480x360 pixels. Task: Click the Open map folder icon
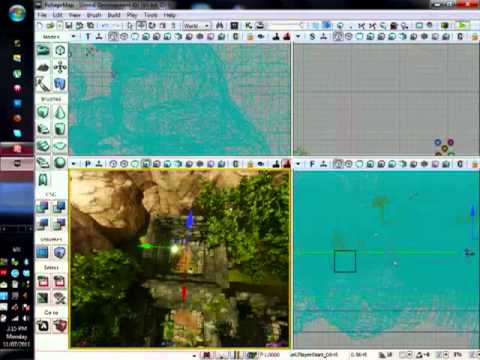tap(50, 25)
